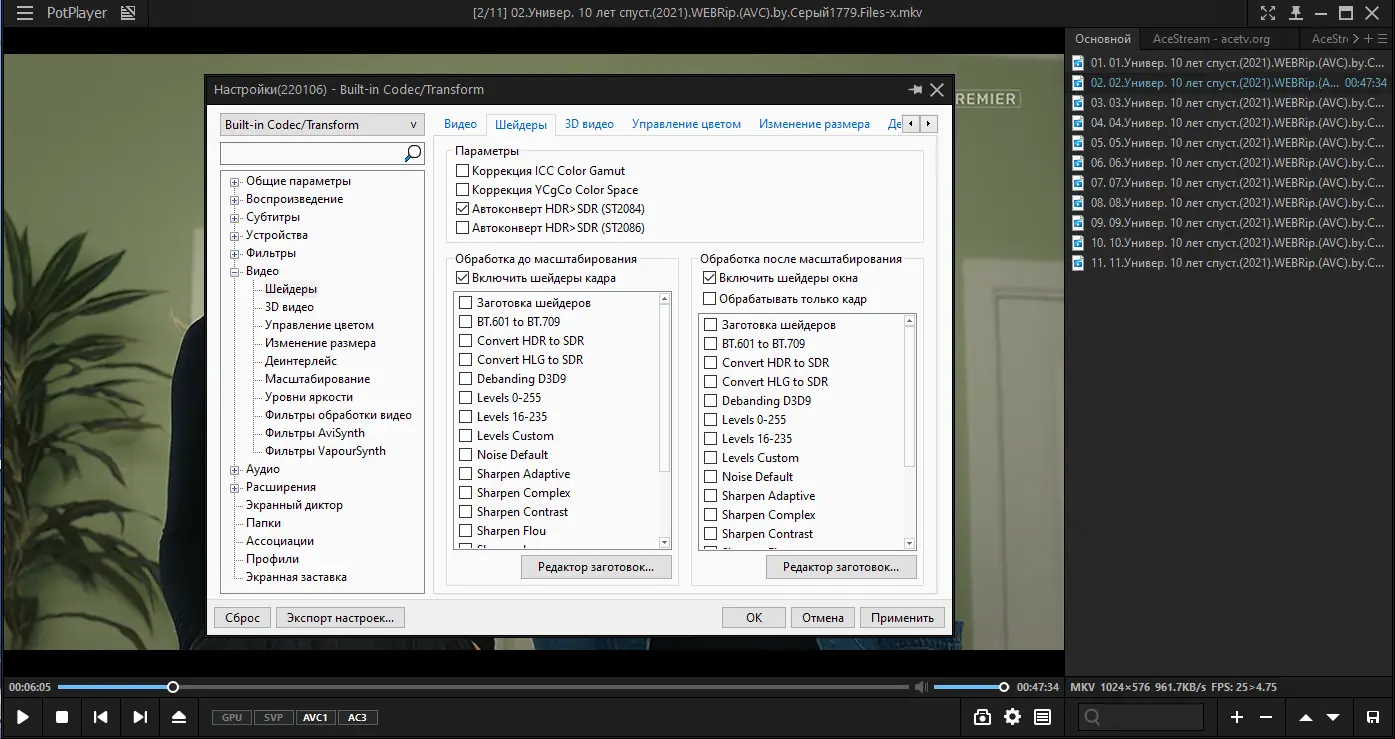Select the Основной playlist tab
The image size is (1395, 739).
click(x=1102, y=39)
